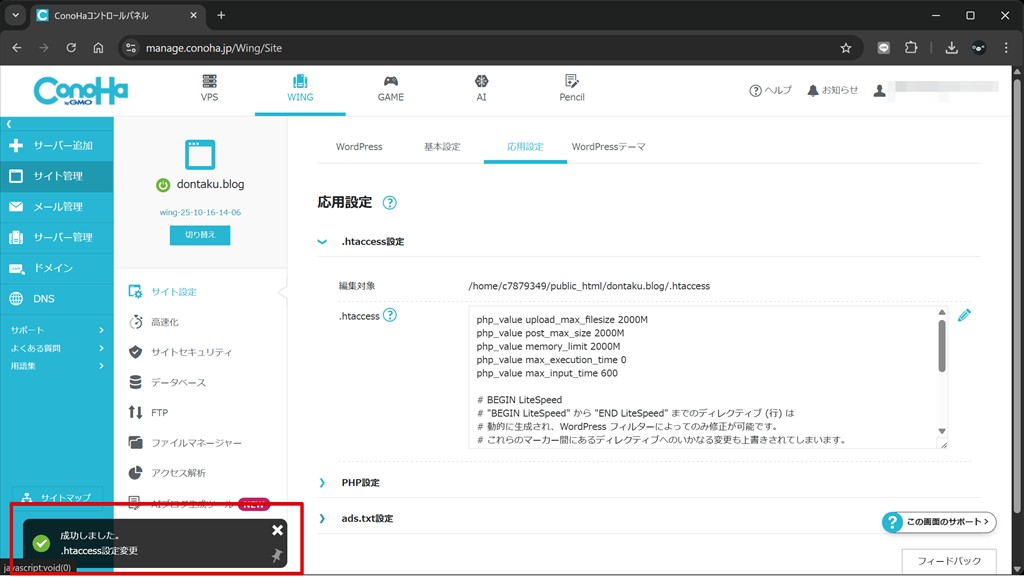Open ドメイン in the sidebar
Screen dimensions: 1024x577
pyautogui.click(x=57, y=268)
